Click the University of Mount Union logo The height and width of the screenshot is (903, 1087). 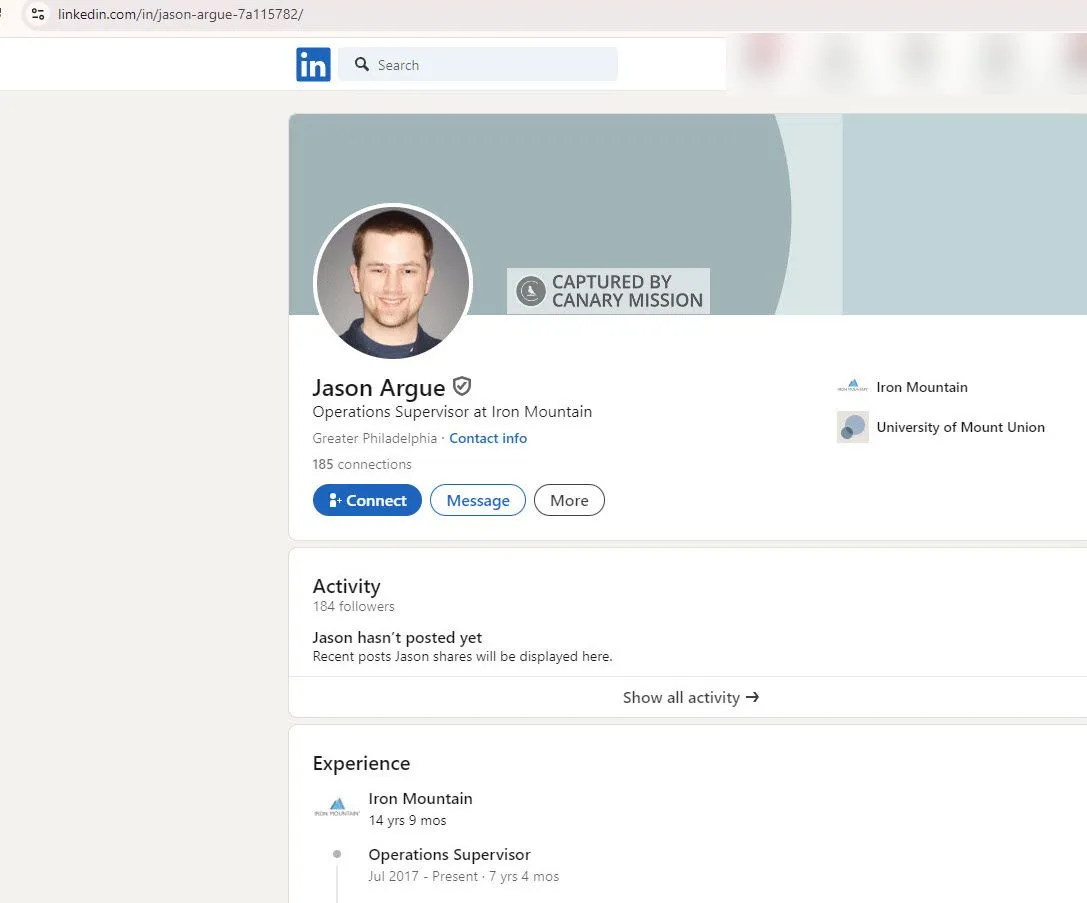click(x=852, y=427)
